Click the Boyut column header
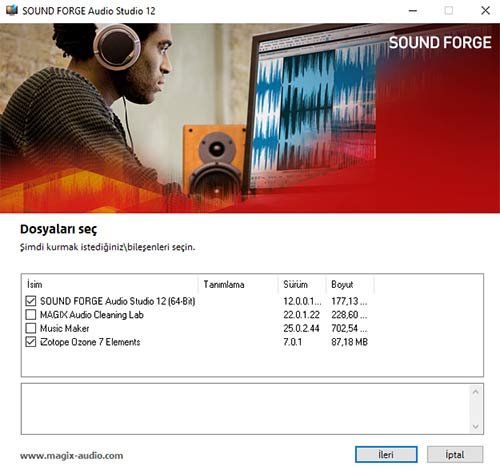The width and height of the screenshot is (500, 470). 350,284
